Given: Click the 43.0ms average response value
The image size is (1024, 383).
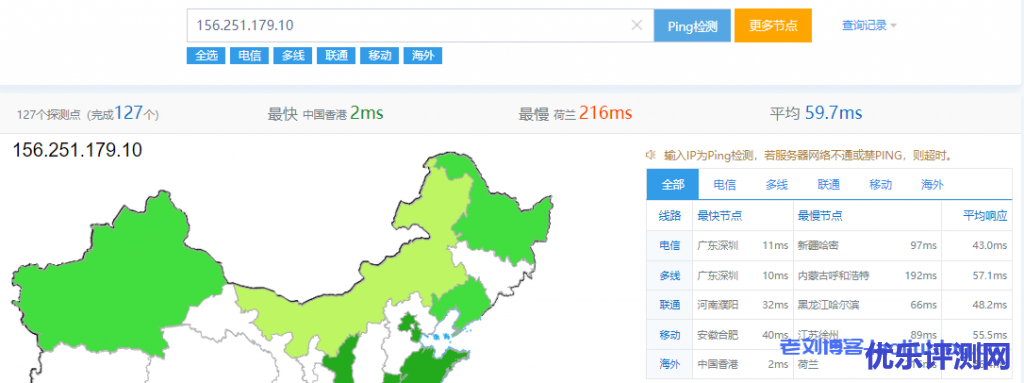Looking at the screenshot, I should tap(989, 246).
